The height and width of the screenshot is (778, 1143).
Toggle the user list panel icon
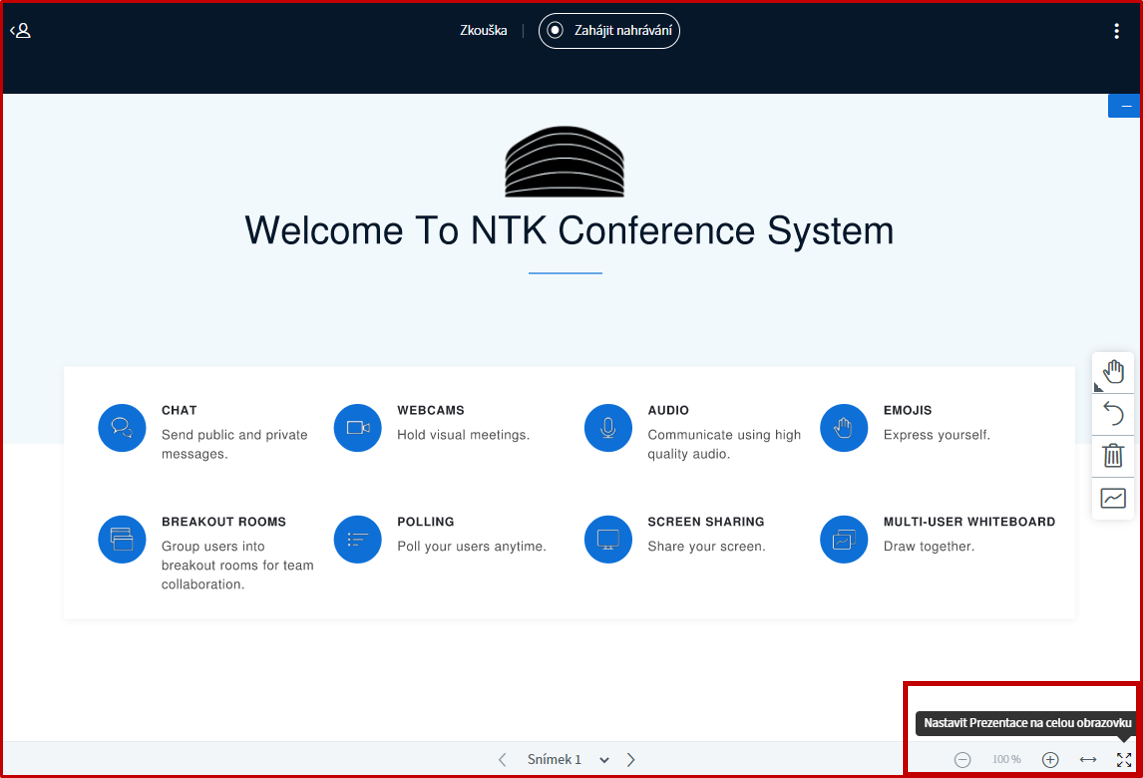(x=21, y=31)
